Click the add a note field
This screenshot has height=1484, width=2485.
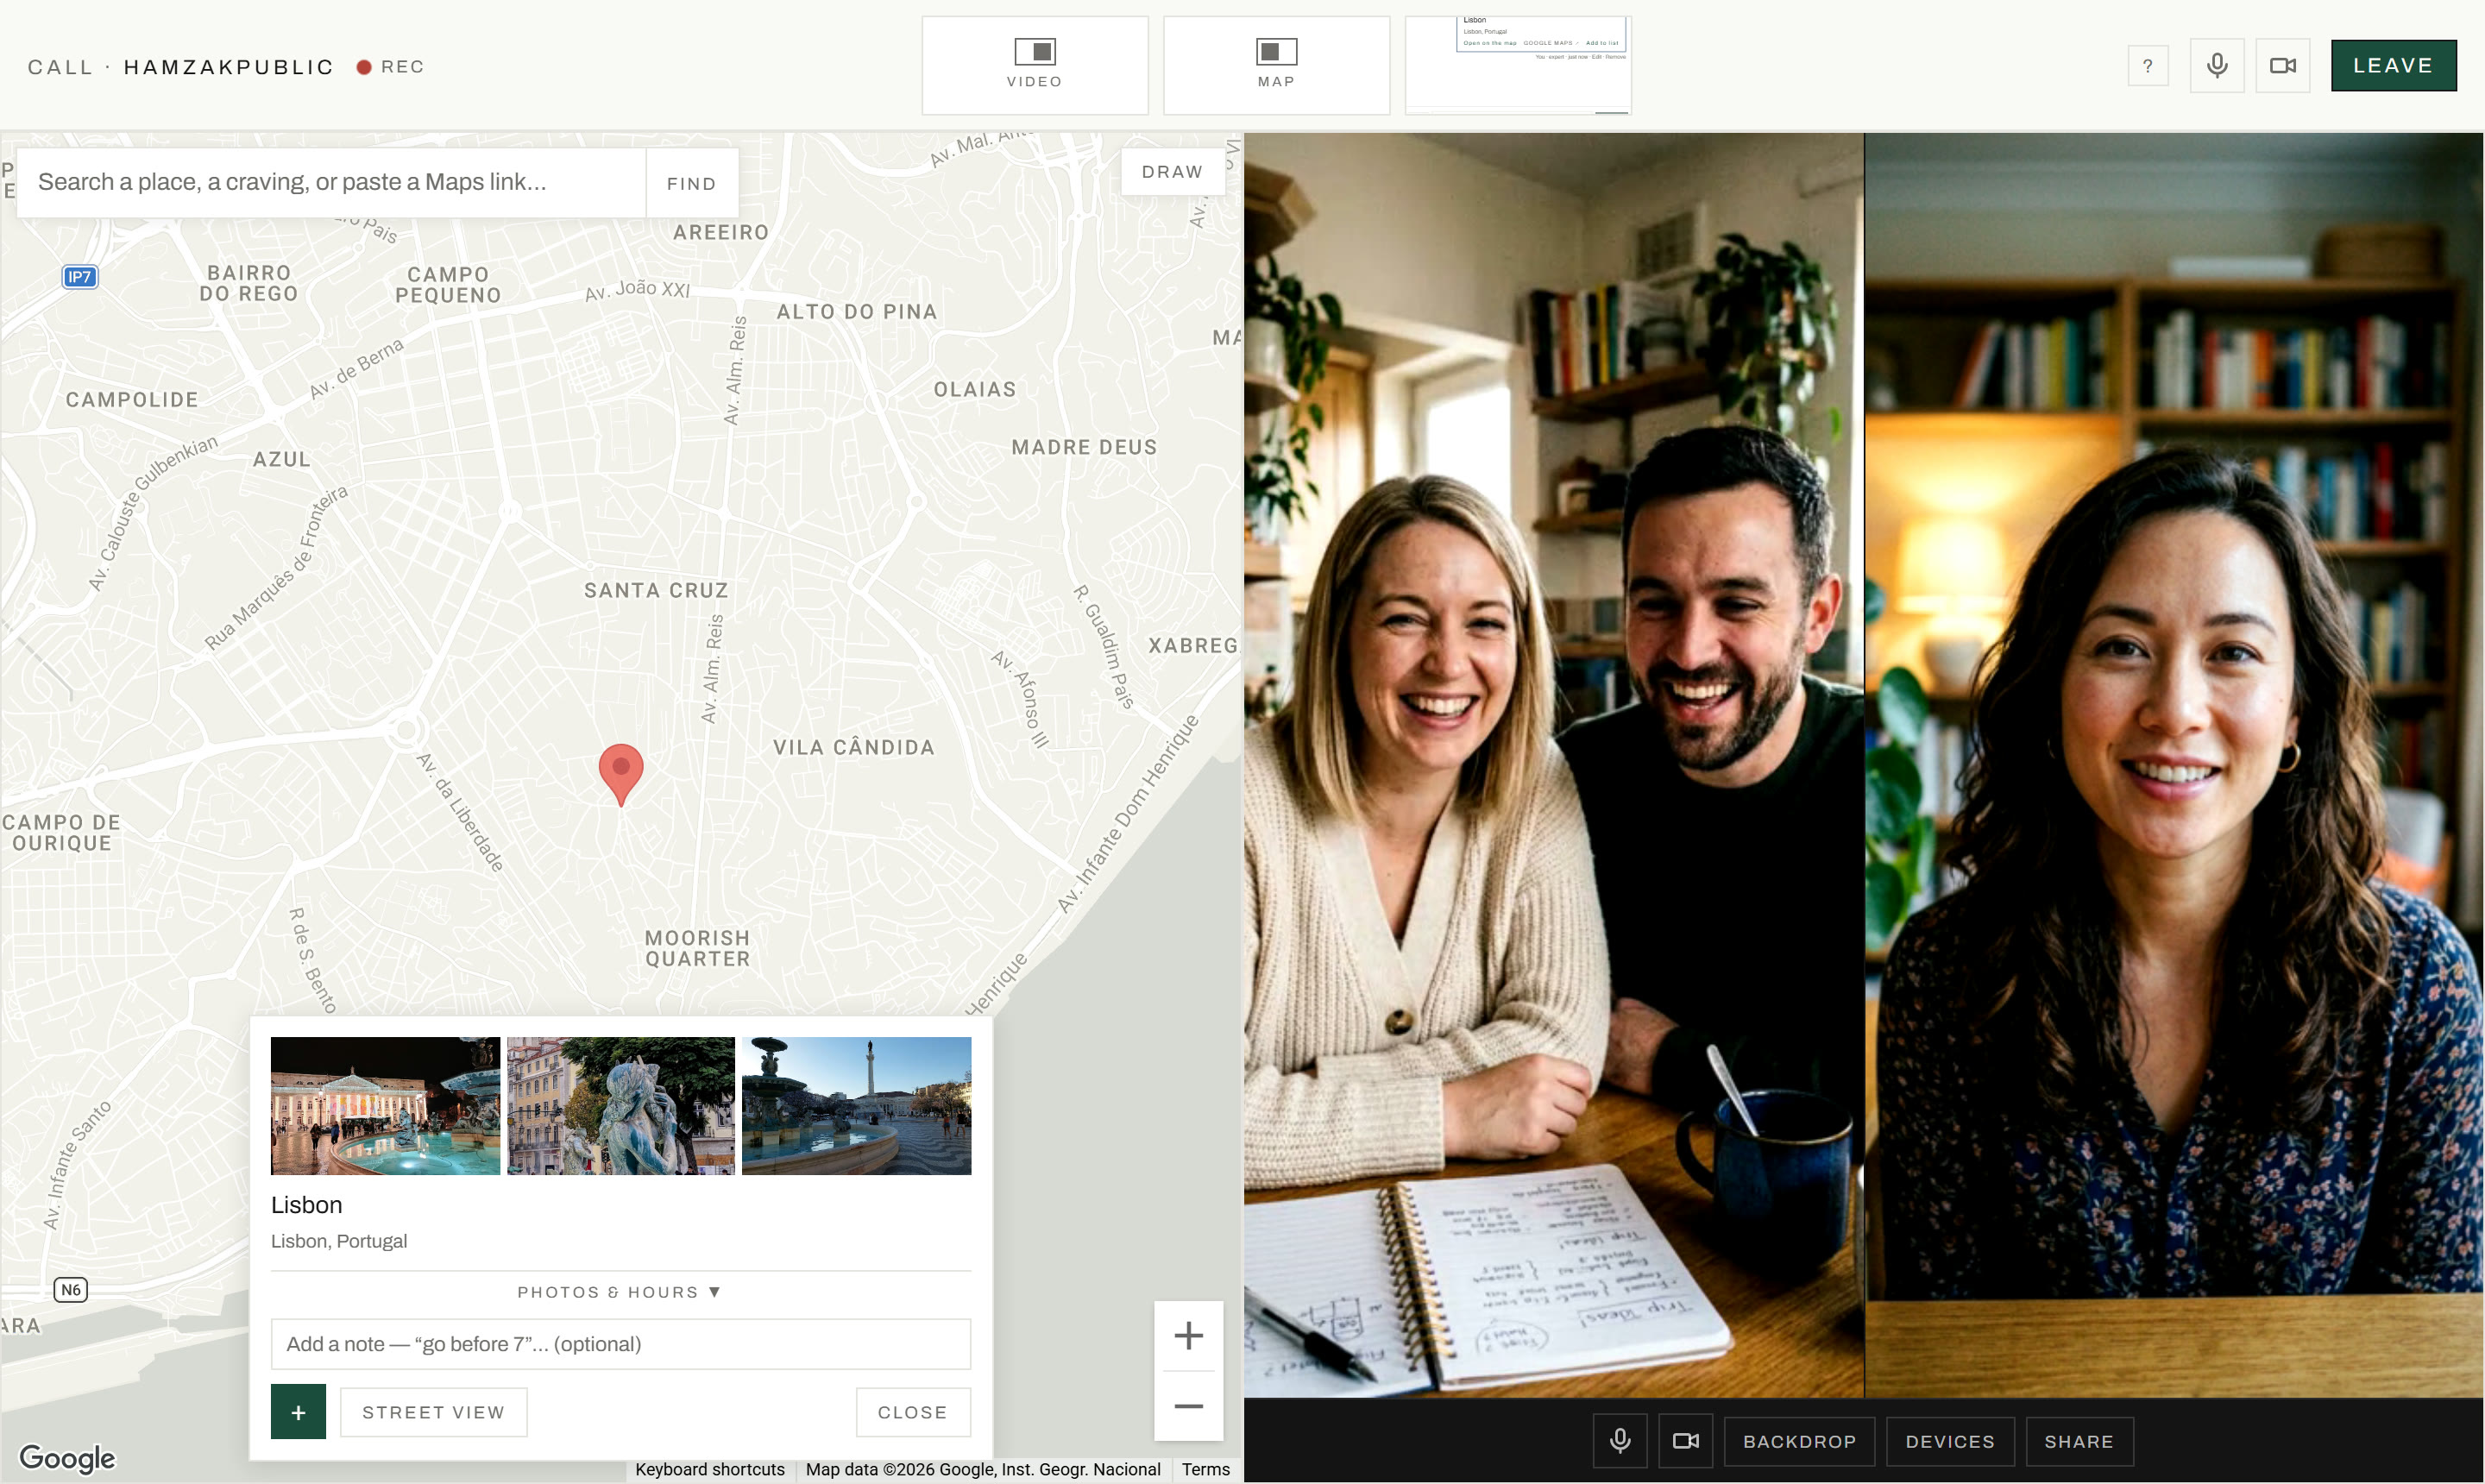[x=620, y=1344]
